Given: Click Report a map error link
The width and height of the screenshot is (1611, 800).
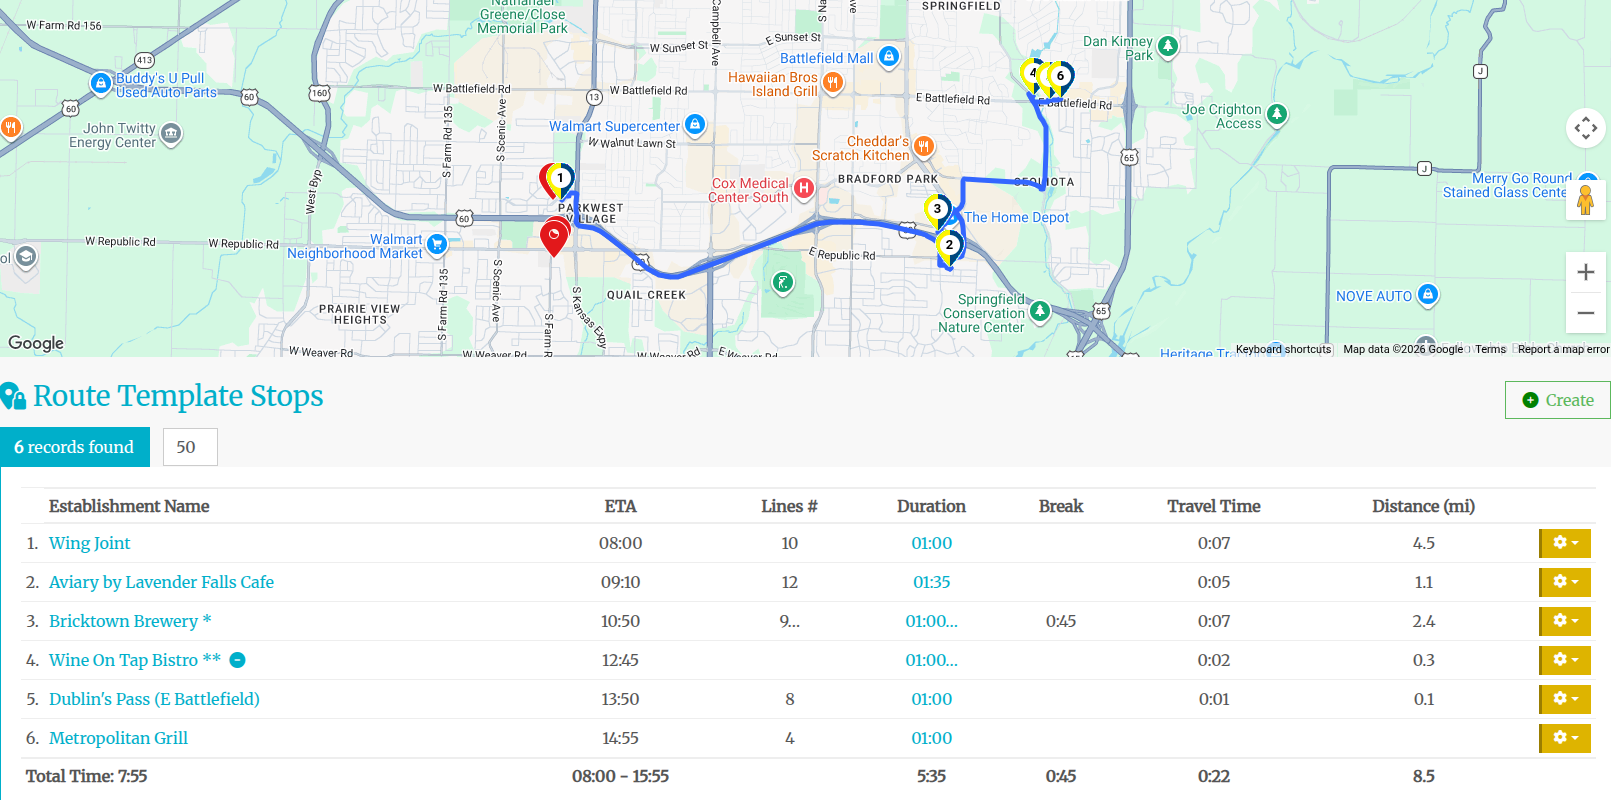Looking at the screenshot, I should [x=1563, y=349].
